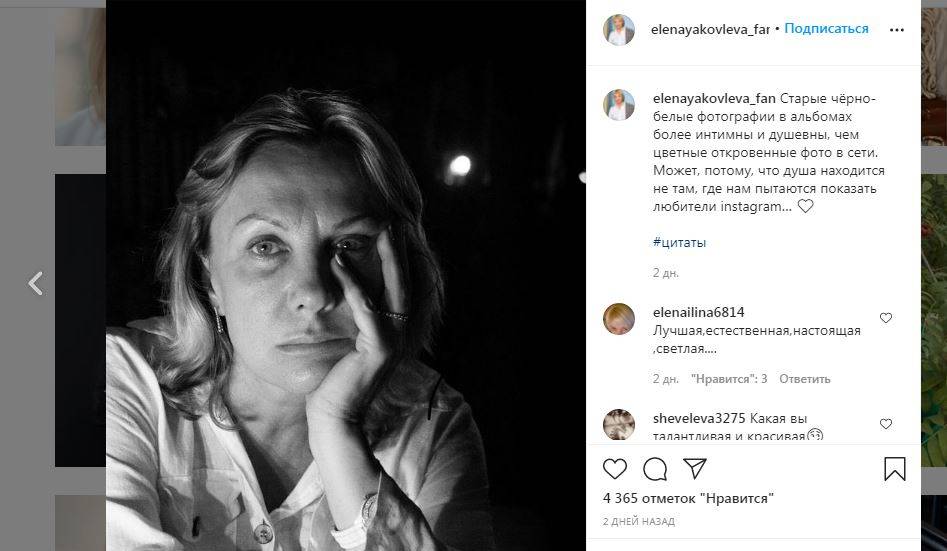The height and width of the screenshot is (551, 947).
Task: Open the comment bubble icon
Action: point(655,469)
